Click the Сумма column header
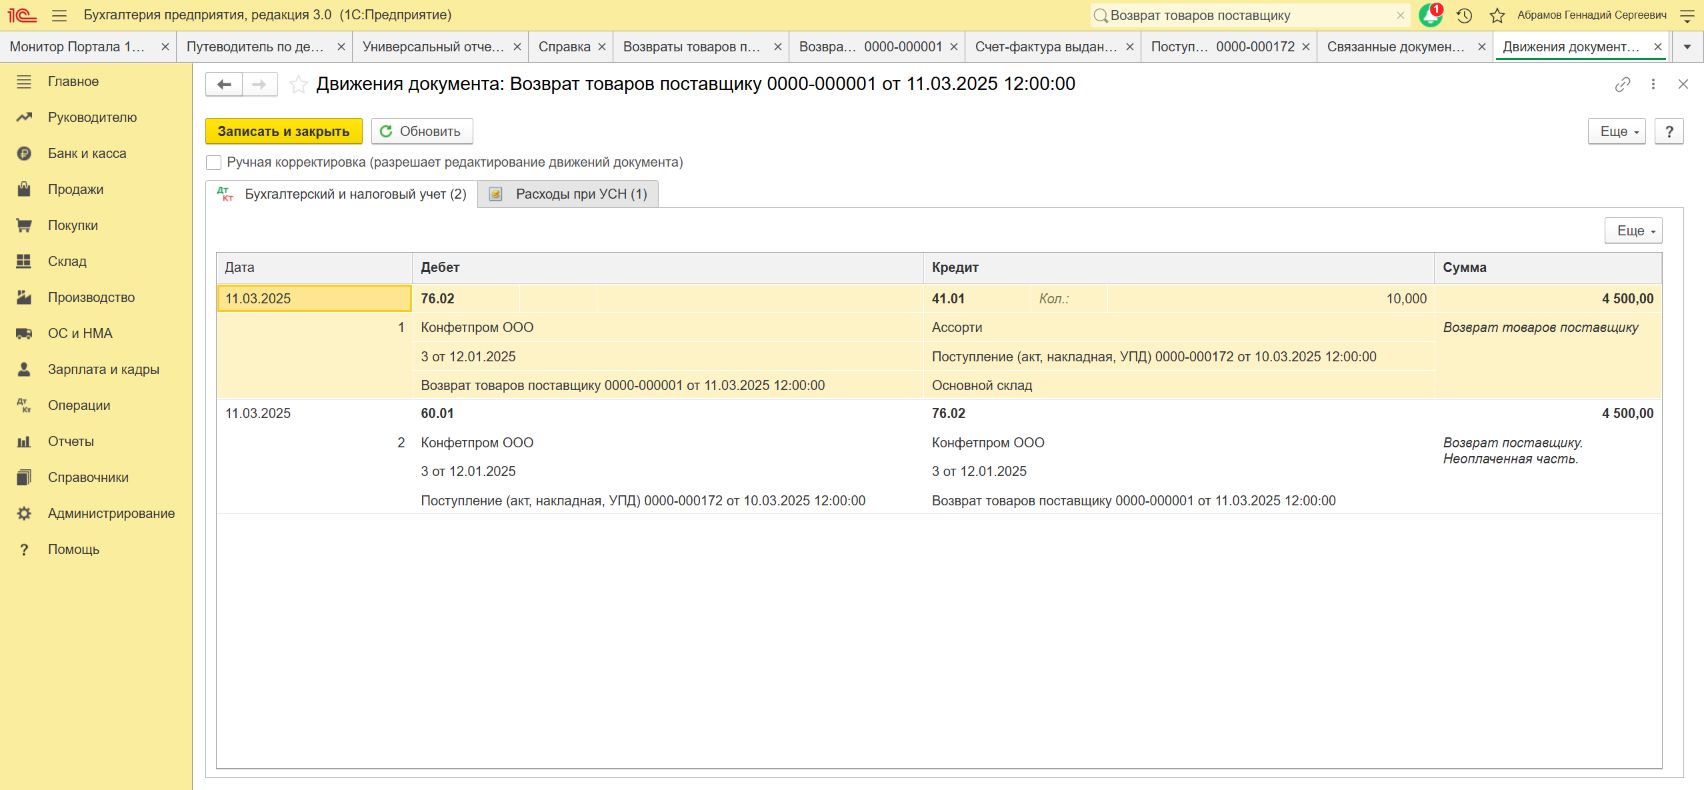The image size is (1704, 790). click(x=1548, y=267)
